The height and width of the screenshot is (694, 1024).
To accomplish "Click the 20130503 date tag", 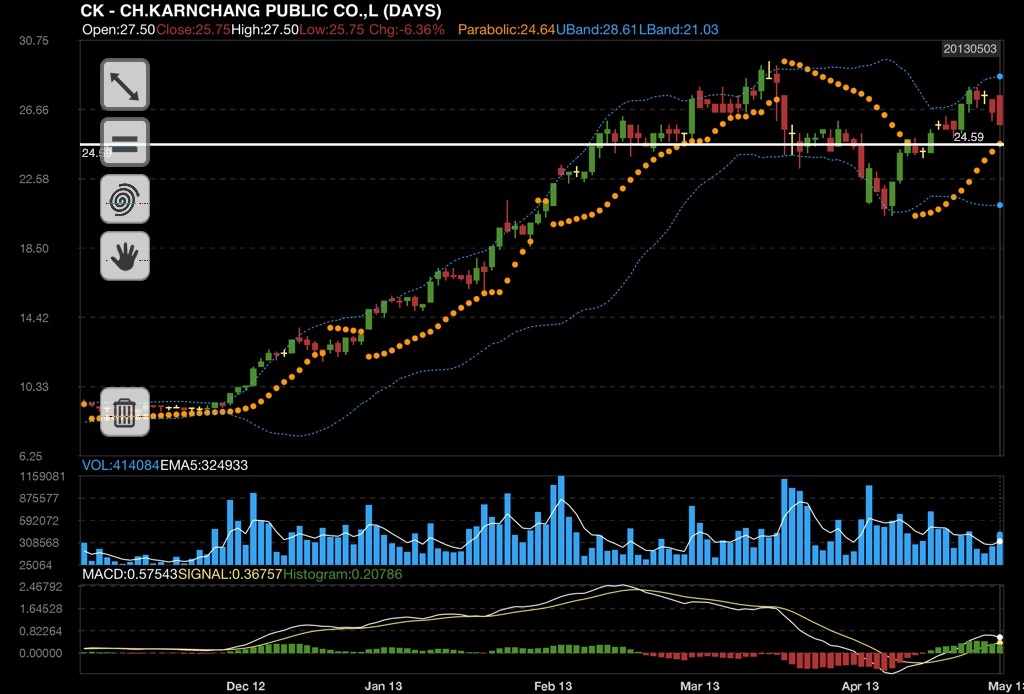I will point(970,49).
